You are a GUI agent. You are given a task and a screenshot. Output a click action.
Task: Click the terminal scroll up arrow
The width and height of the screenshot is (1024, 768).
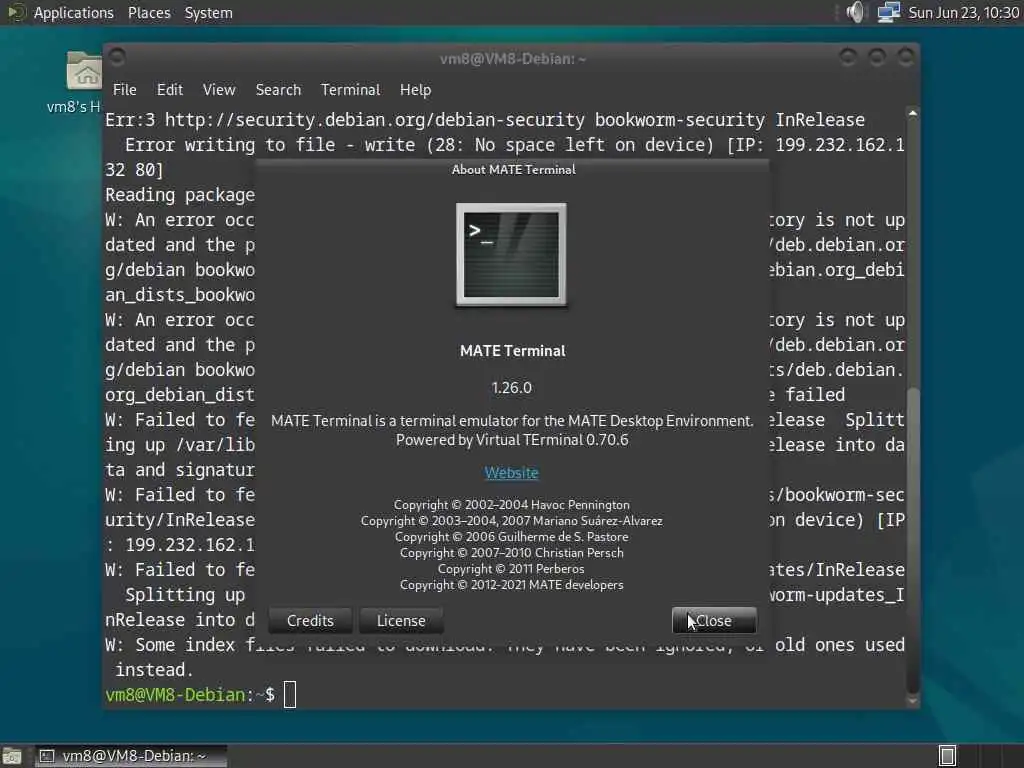tap(913, 114)
